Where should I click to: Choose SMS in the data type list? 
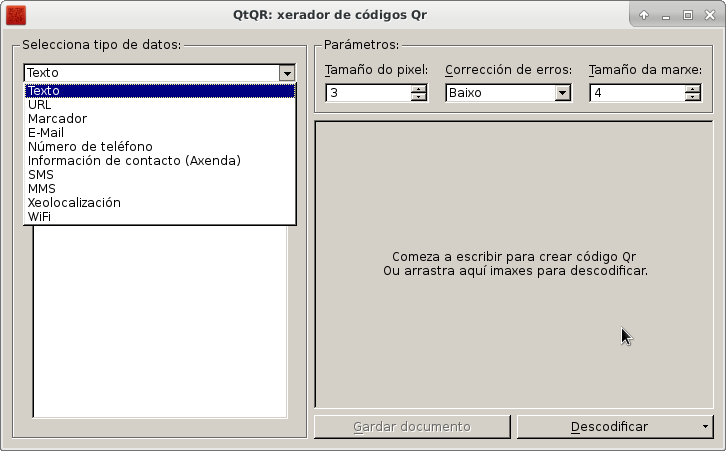tap(41, 175)
